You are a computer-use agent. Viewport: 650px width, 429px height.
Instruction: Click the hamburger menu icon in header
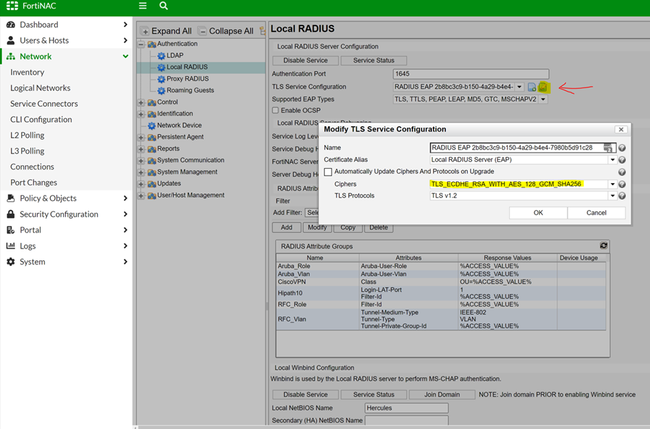coord(145,7)
